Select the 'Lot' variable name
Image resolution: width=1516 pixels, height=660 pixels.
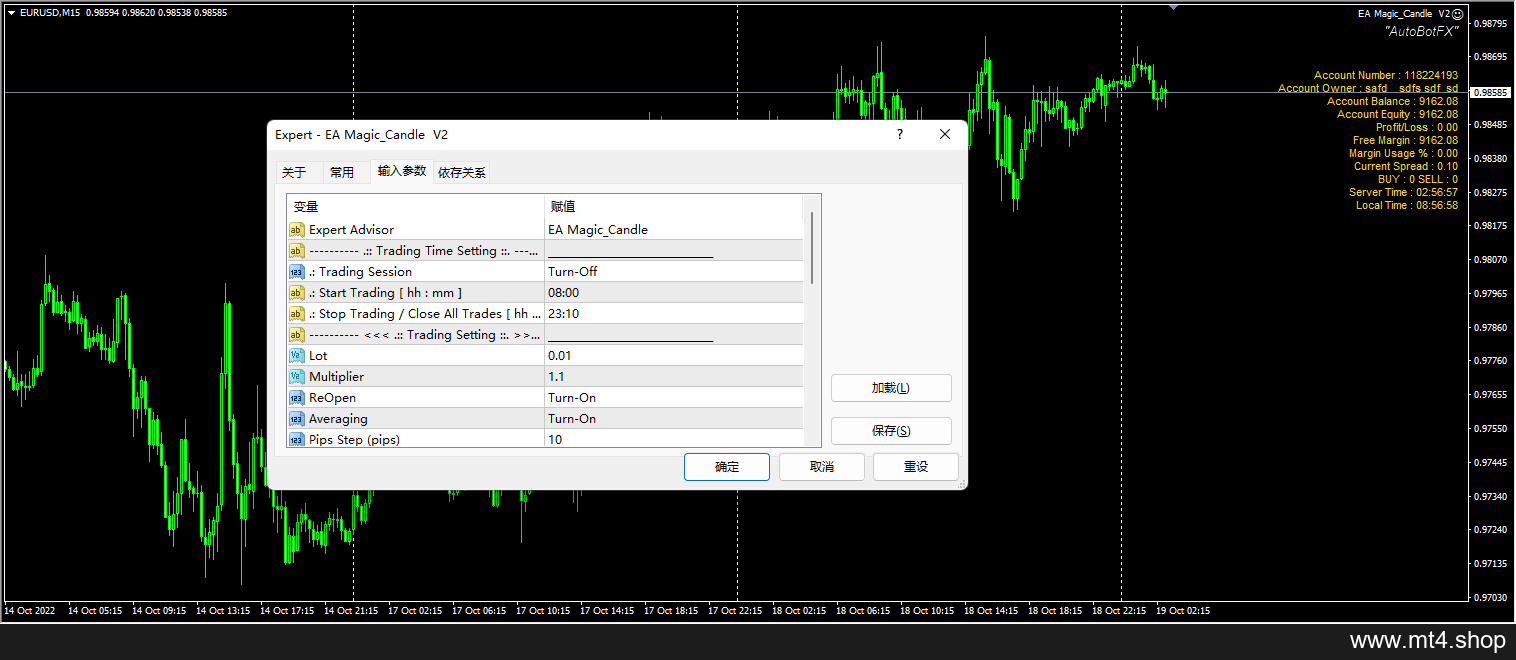pyautogui.click(x=318, y=356)
